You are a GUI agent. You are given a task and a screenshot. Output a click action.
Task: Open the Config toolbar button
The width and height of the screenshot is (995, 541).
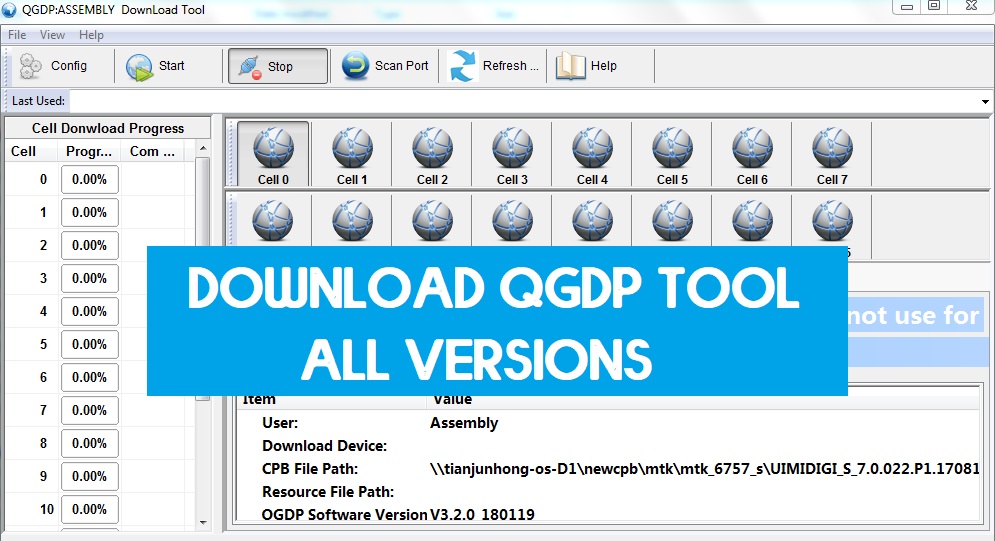coord(53,66)
